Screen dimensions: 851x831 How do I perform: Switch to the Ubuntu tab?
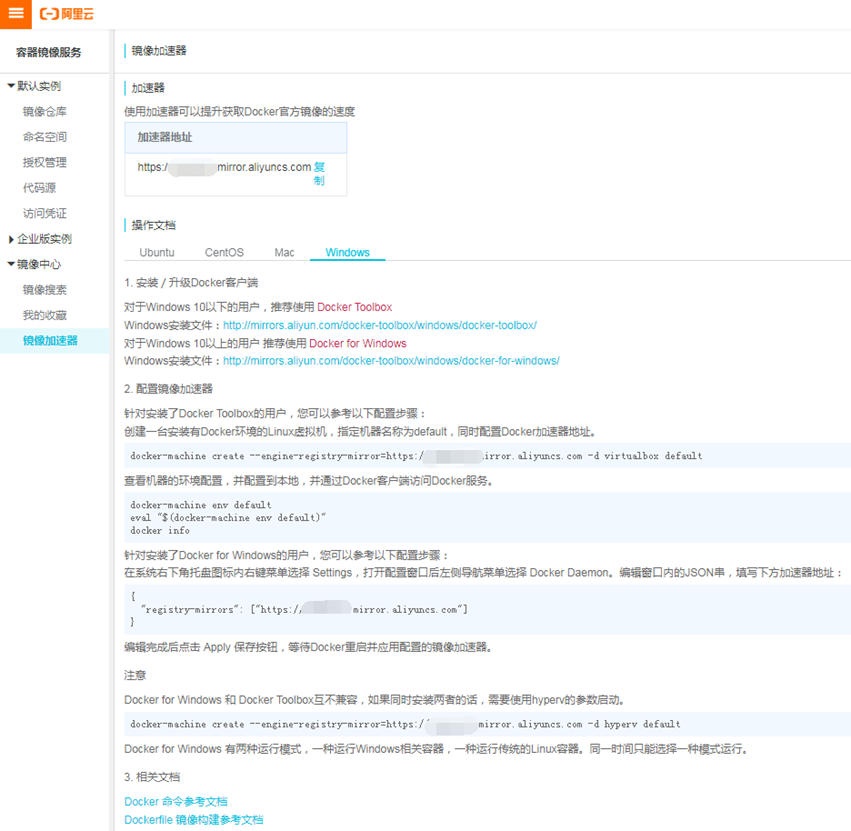[x=157, y=252]
